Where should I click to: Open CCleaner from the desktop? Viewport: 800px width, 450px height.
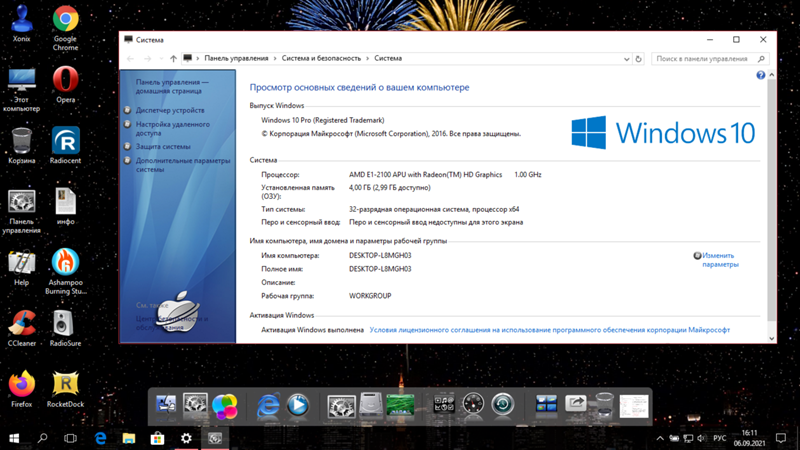click(21, 329)
